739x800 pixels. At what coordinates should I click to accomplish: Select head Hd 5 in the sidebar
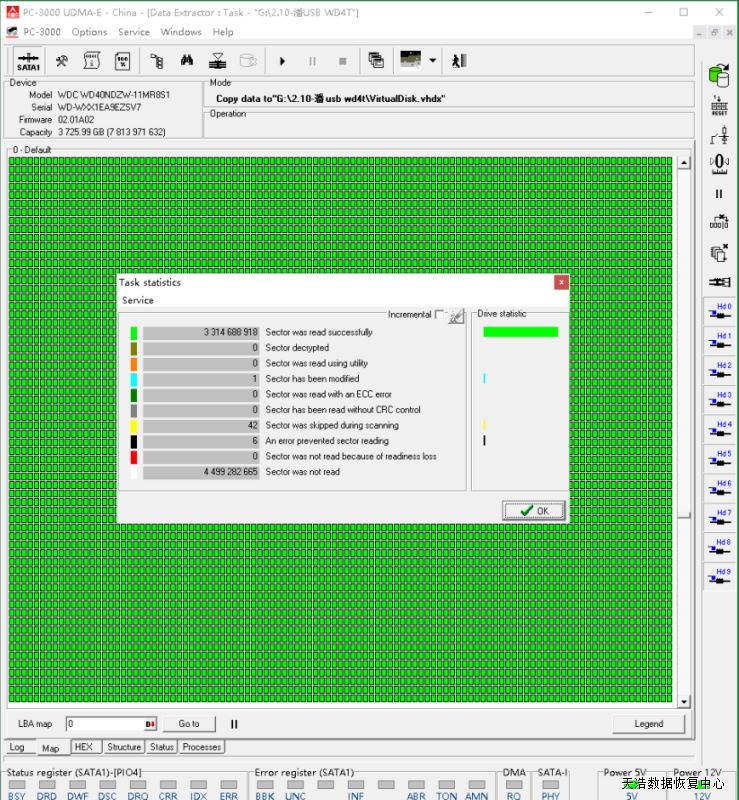click(719, 459)
